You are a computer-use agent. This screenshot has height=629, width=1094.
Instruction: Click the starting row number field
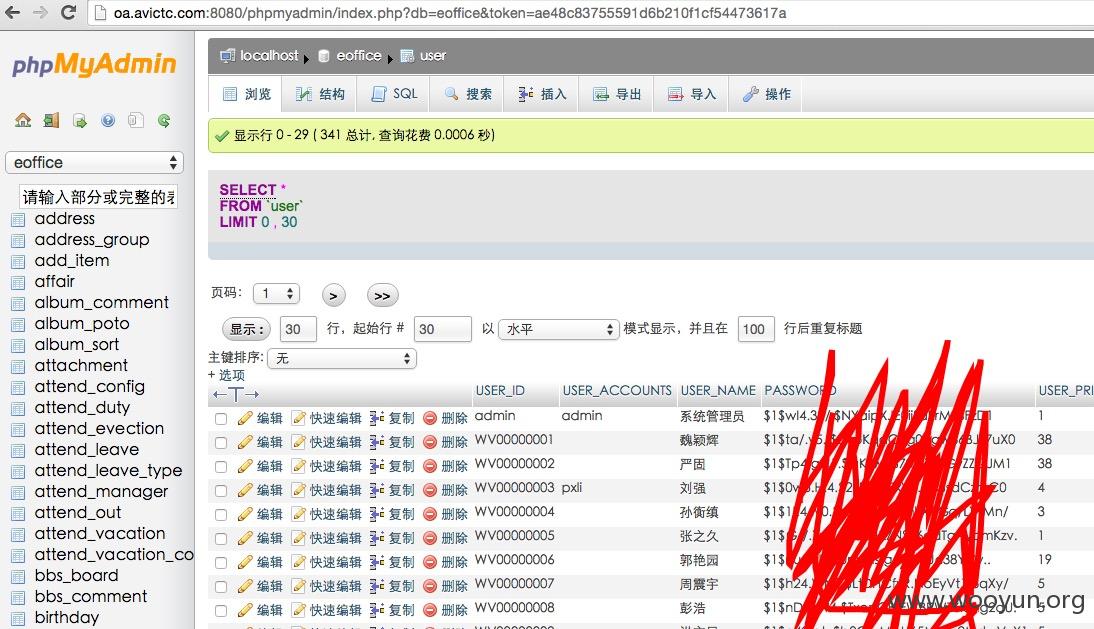click(442, 329)
